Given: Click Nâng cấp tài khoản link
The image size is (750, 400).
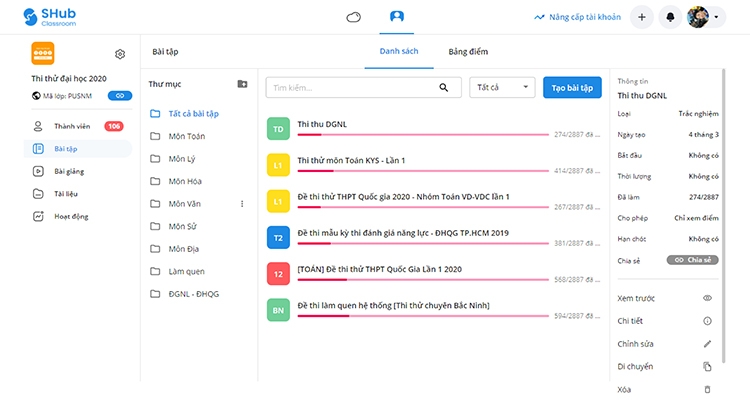Looking at the screenshot, I should (x=579, y=17).
